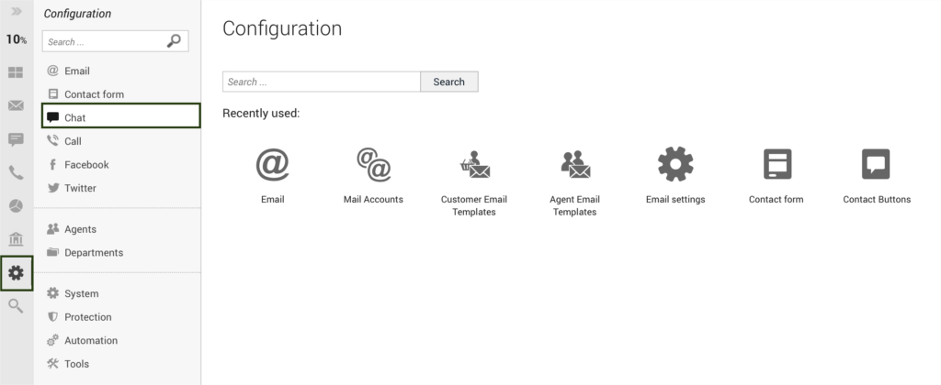Click the Search button
Image resolution: width=941 pixels, height=385 pixels.
click(449, 82)
